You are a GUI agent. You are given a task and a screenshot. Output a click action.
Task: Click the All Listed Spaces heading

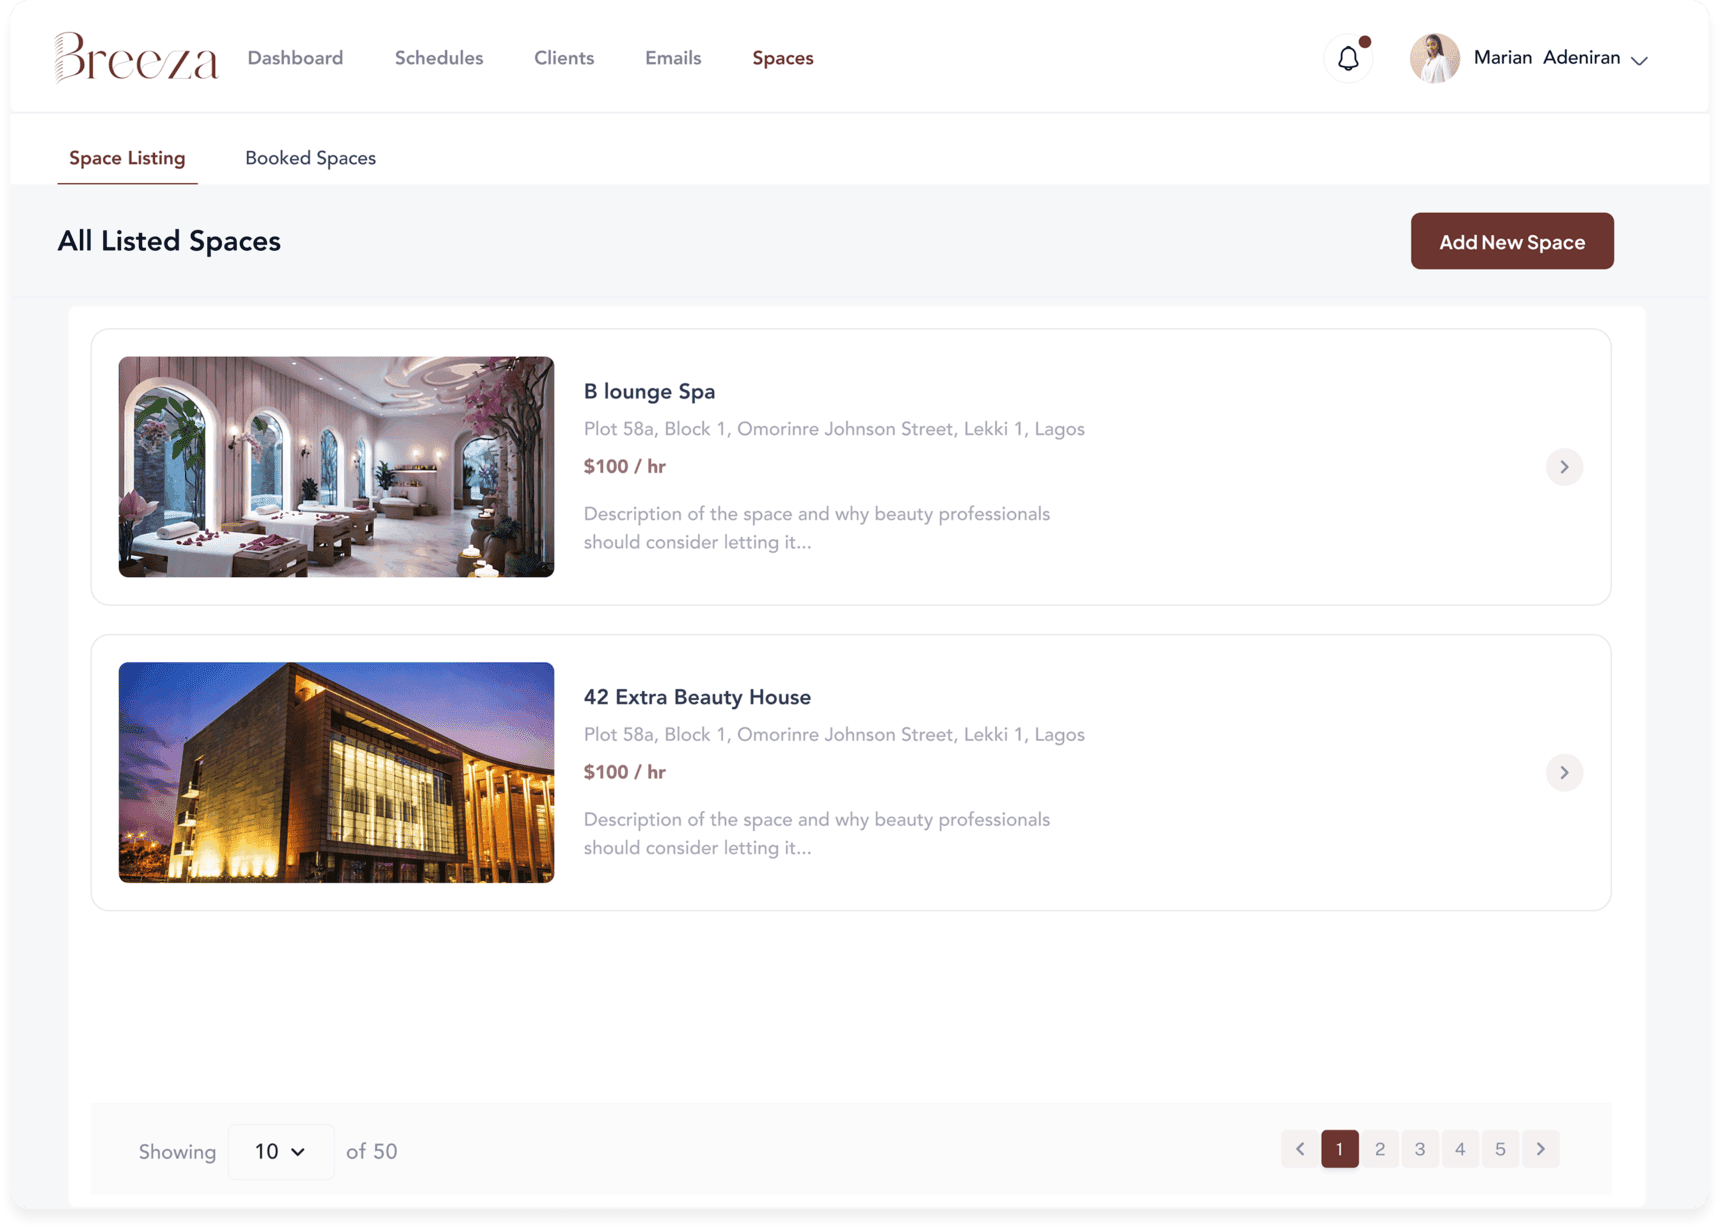[169, 241]
